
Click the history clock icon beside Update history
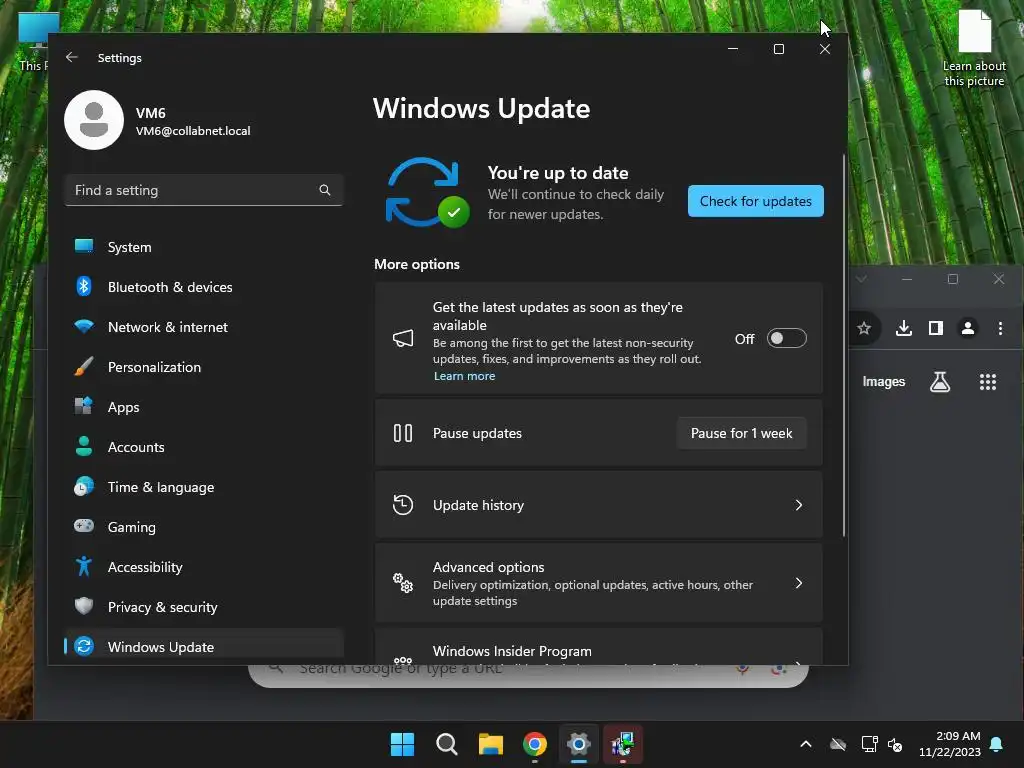tap(403, 505)
